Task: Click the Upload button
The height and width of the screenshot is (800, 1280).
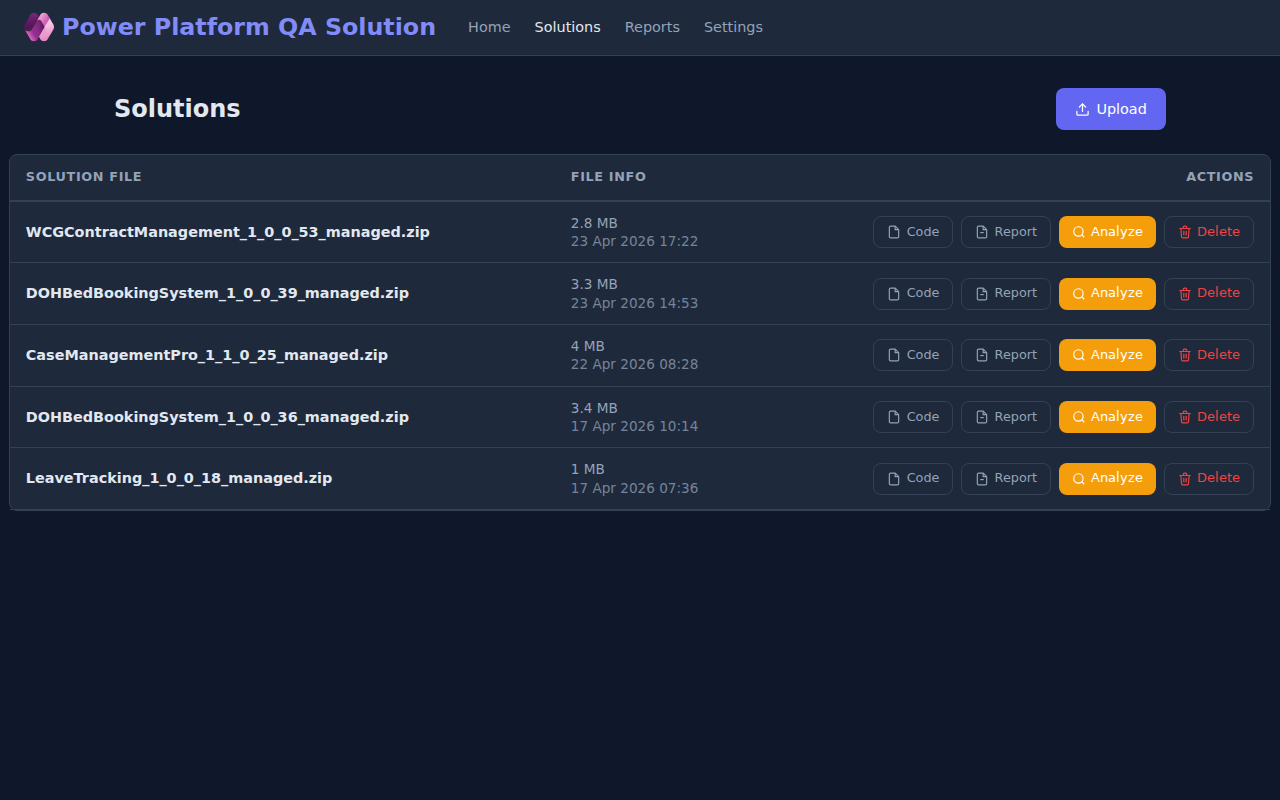Action: click(1110, 108)
